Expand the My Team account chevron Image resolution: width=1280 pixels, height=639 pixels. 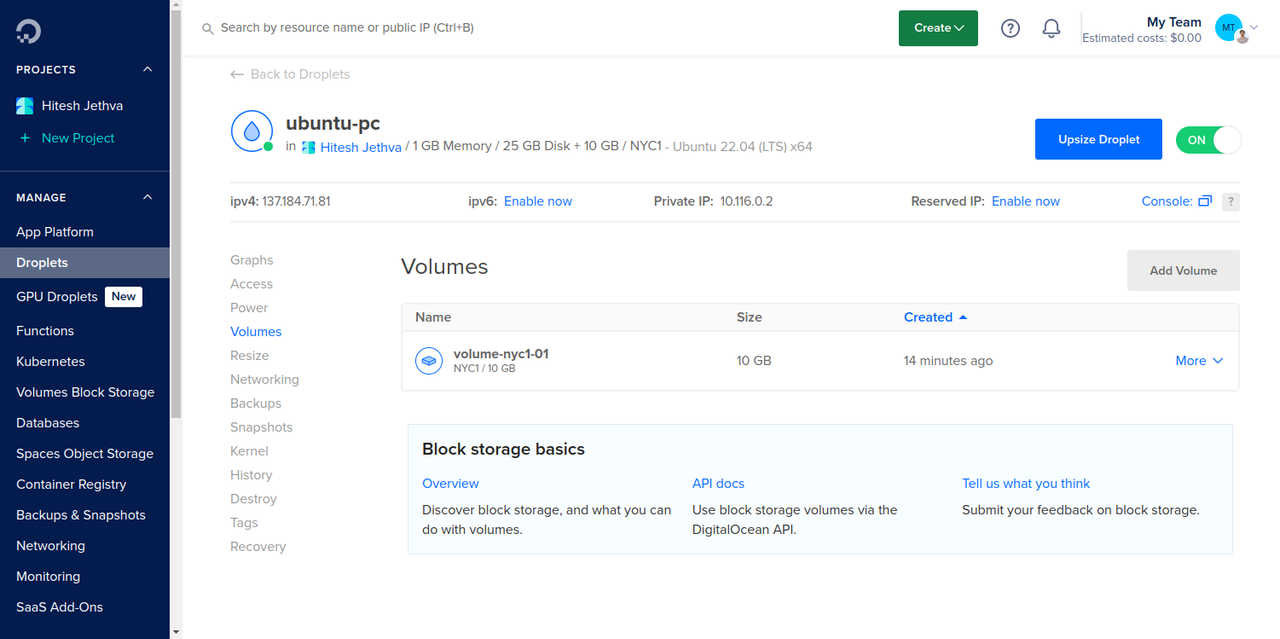pos(1254,28)
